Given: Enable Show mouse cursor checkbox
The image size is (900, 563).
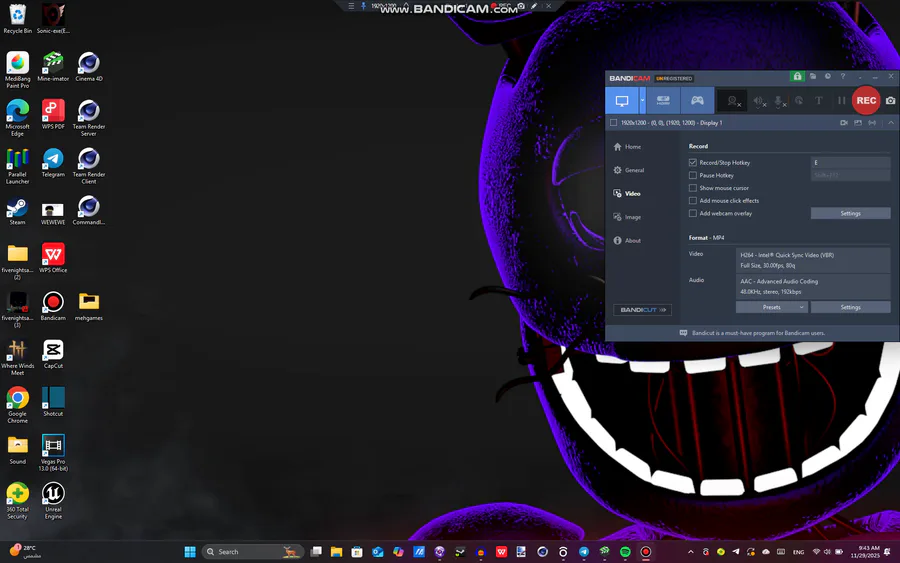Looking at the screenshot, I should coord(693,188).
